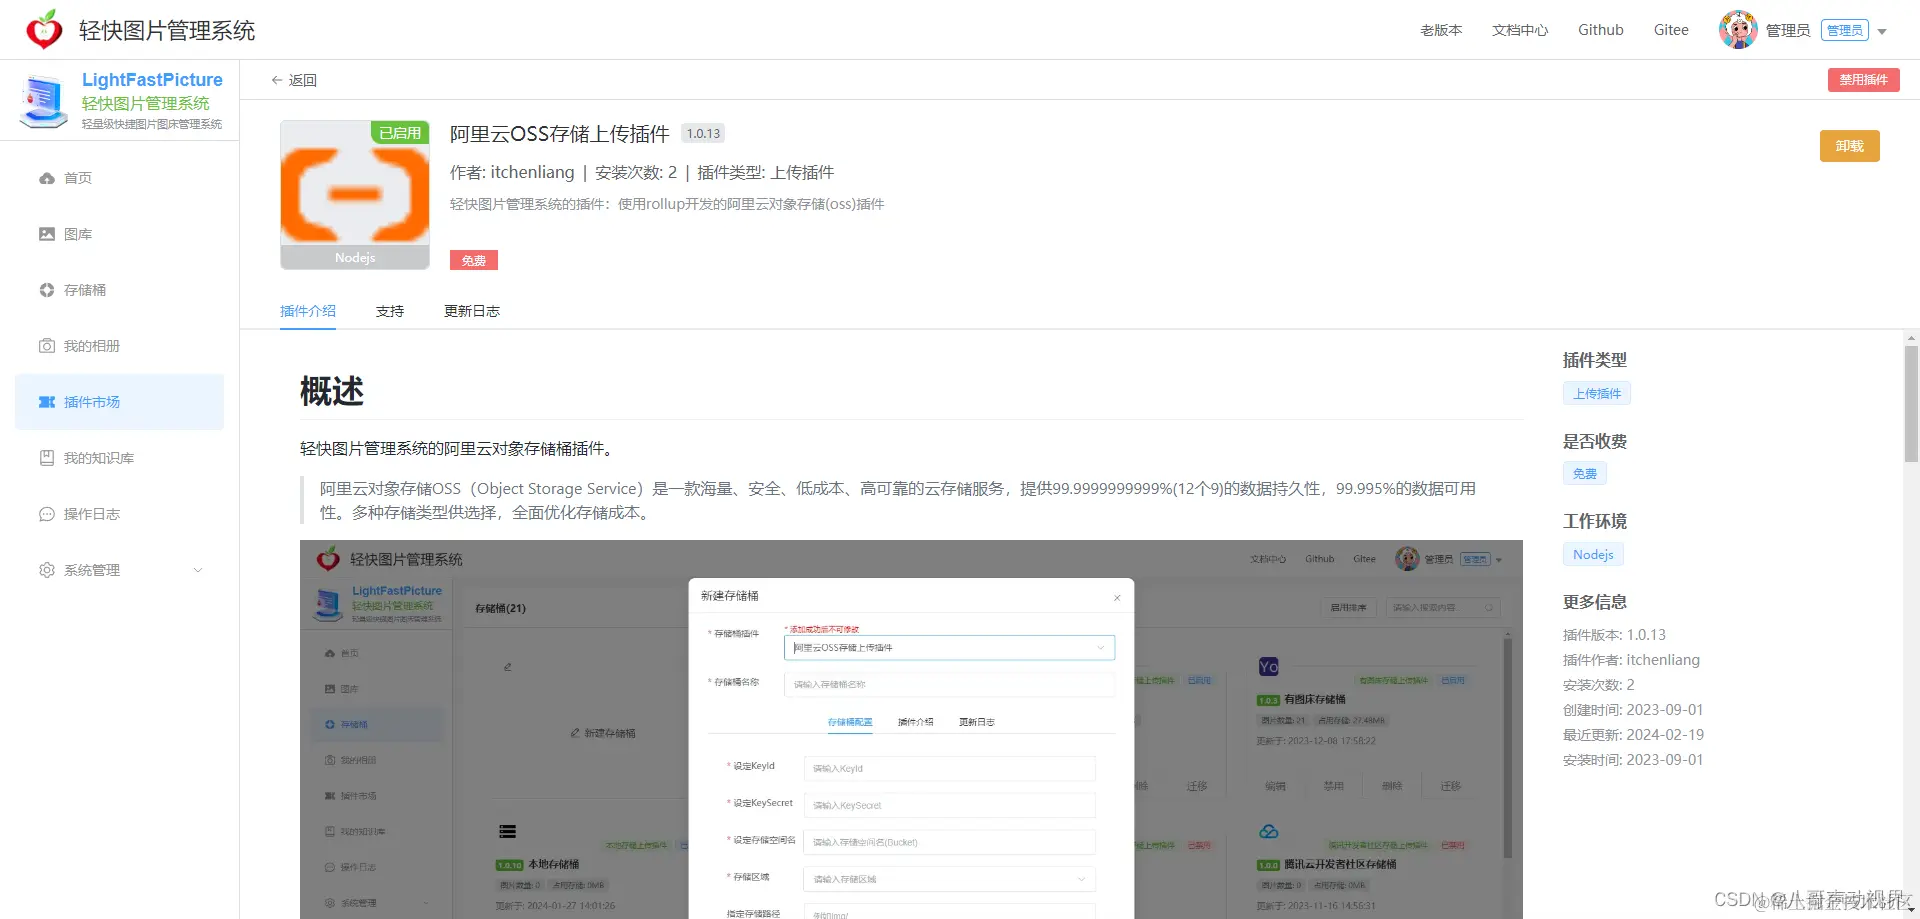Viewport: 1920px width, 919px height.
Task: Click the 禁用插件 button
Action: (x=1863, y=79)
